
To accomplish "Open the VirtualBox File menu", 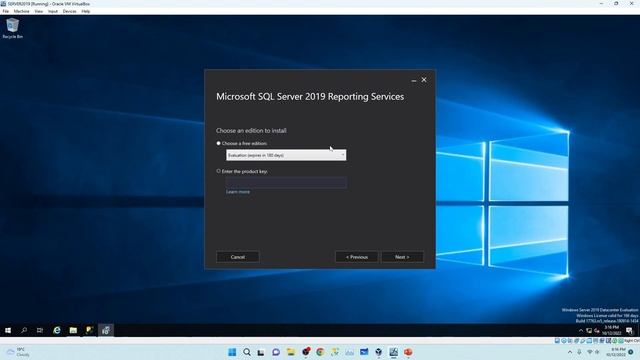I will (6, 11).
